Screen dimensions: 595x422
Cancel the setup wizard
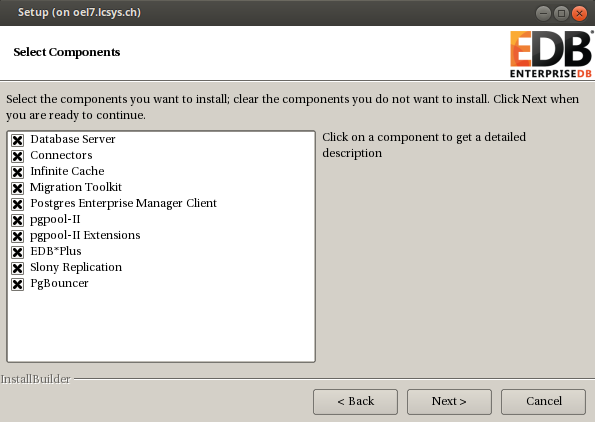click(543, 402)
